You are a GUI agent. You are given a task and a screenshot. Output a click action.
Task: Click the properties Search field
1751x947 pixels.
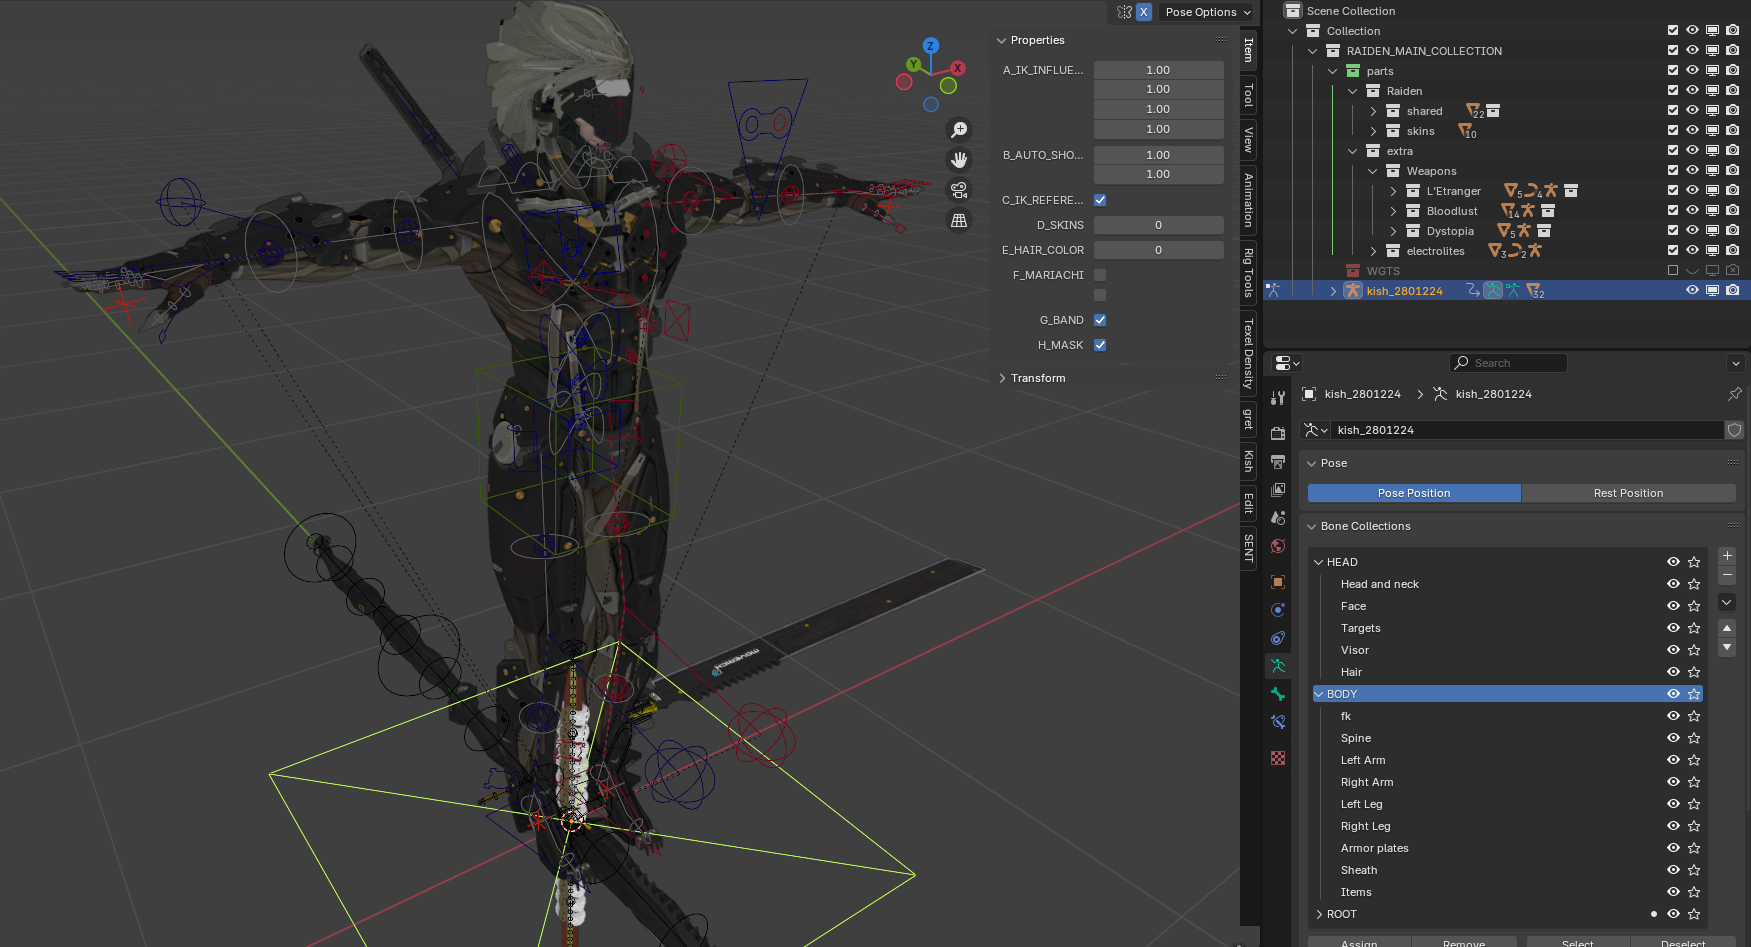pos(1508,363)
